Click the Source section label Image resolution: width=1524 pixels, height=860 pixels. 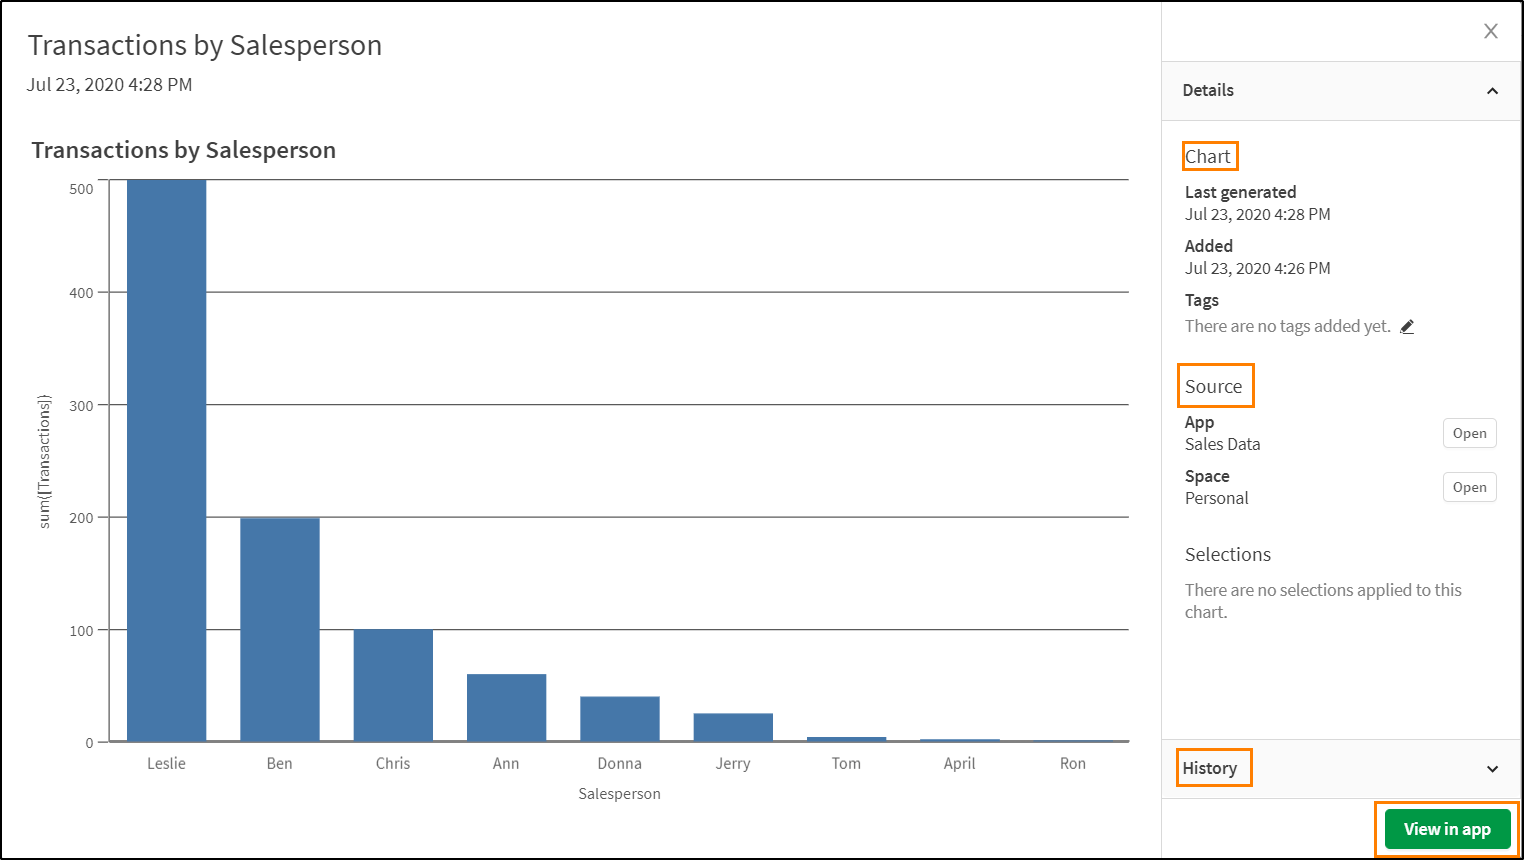pyautogui.click(x=1215, y=386)
